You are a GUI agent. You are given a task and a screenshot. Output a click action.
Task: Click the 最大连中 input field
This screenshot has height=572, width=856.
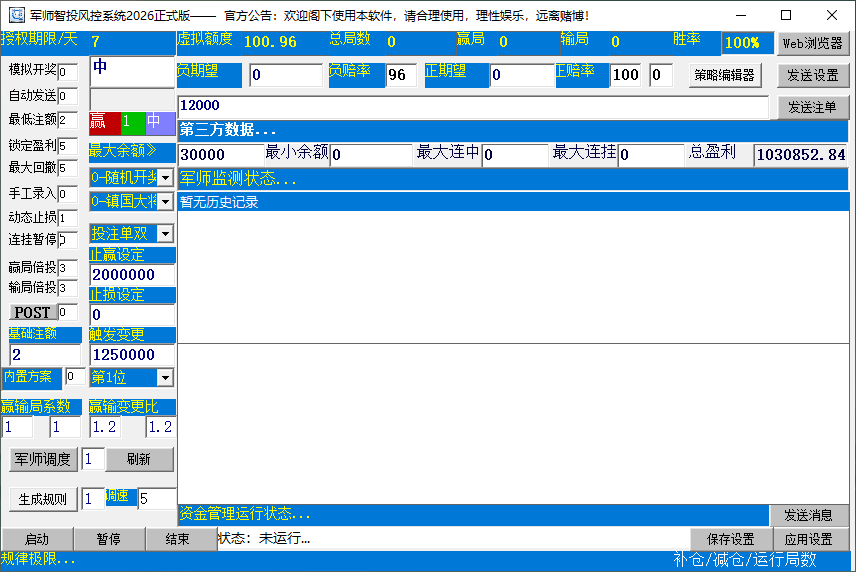pyautogui.click(x=515, y=154)
